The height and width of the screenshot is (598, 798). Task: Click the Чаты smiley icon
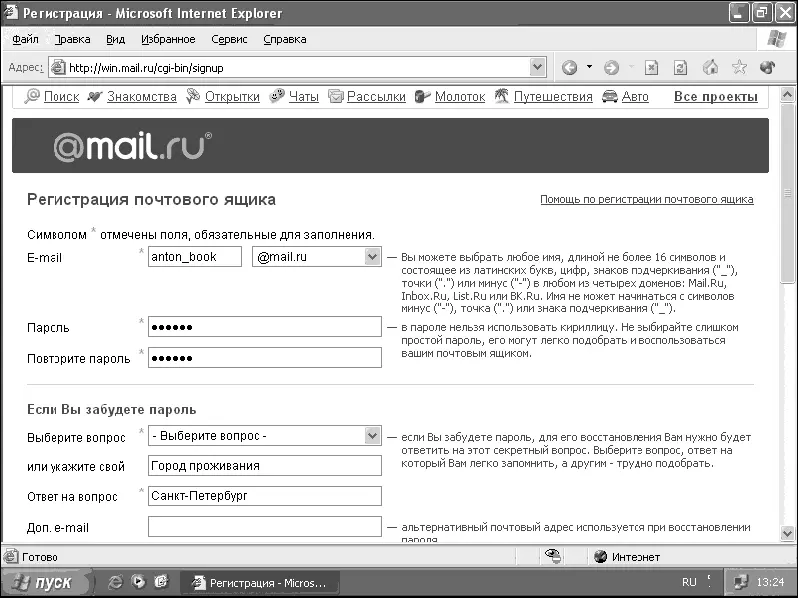click(276, 96)
